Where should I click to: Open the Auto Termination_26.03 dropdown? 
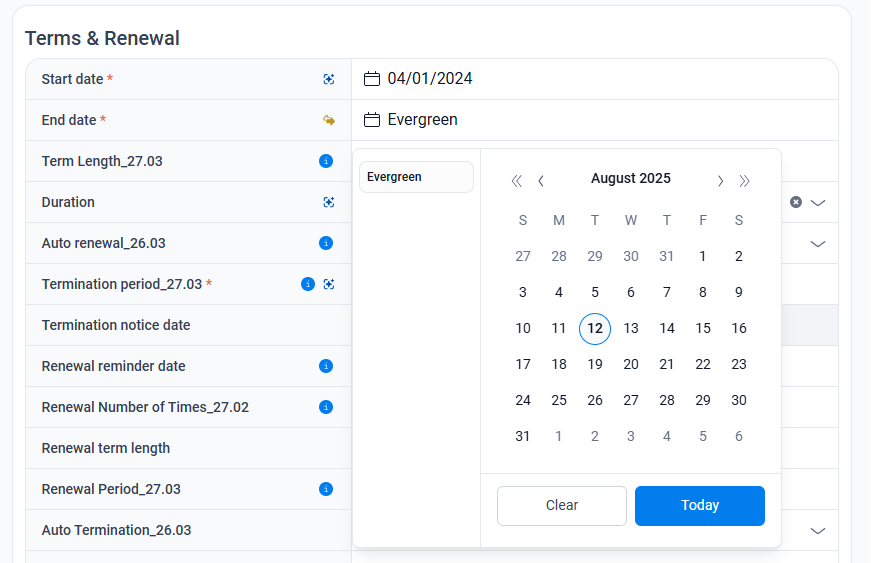click(818, 530)
